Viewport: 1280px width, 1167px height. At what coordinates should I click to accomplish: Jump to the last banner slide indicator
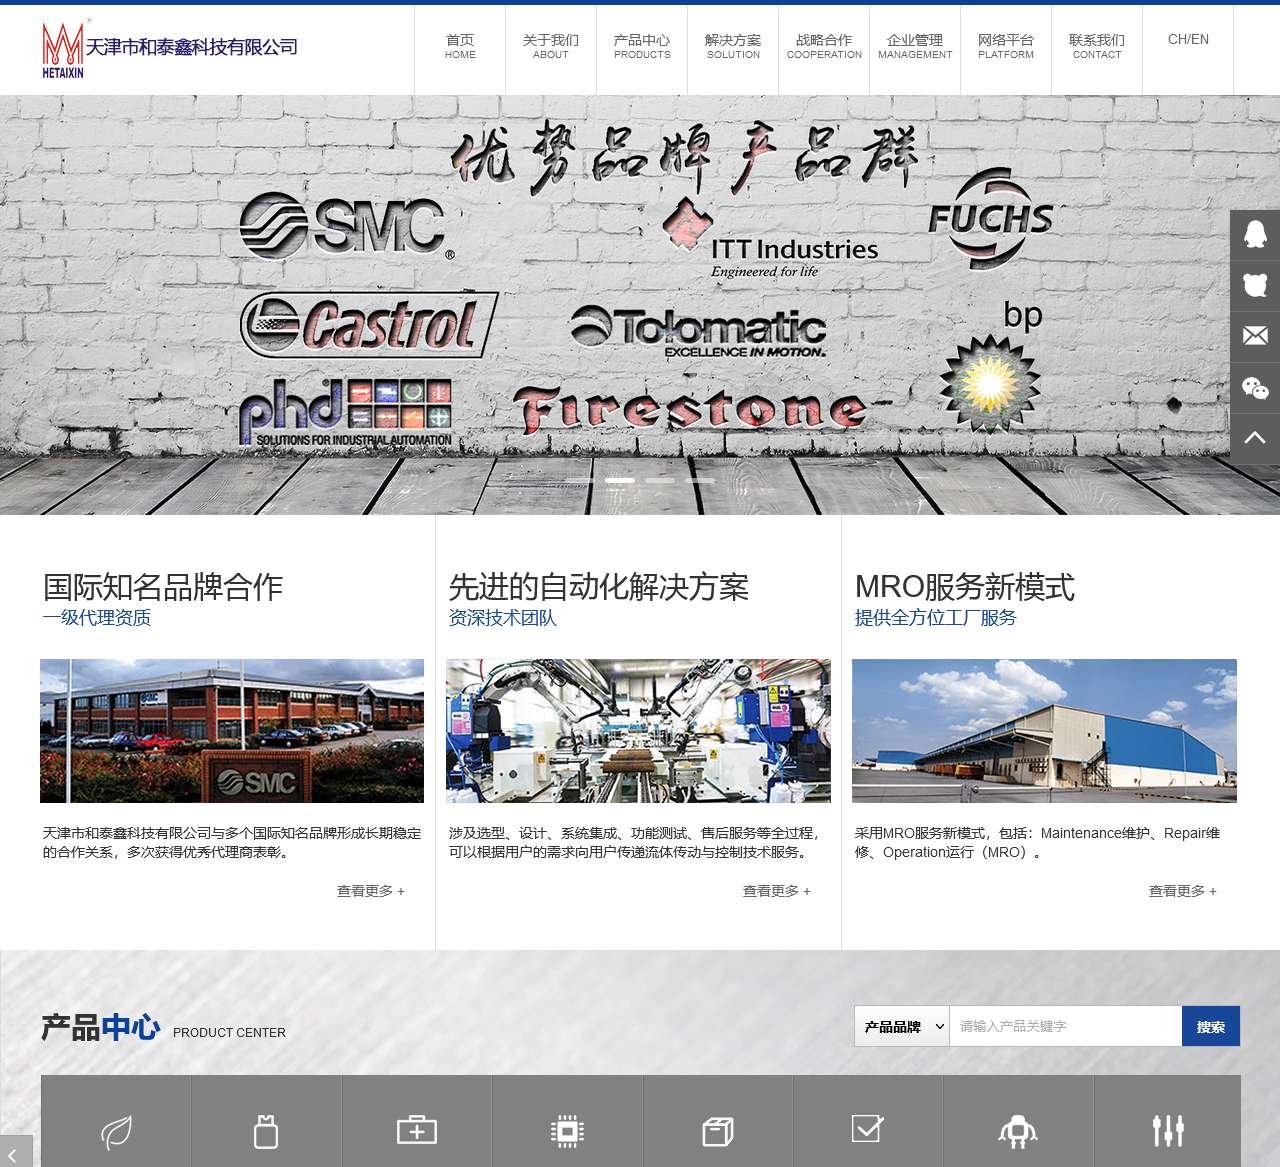[700, 481]
